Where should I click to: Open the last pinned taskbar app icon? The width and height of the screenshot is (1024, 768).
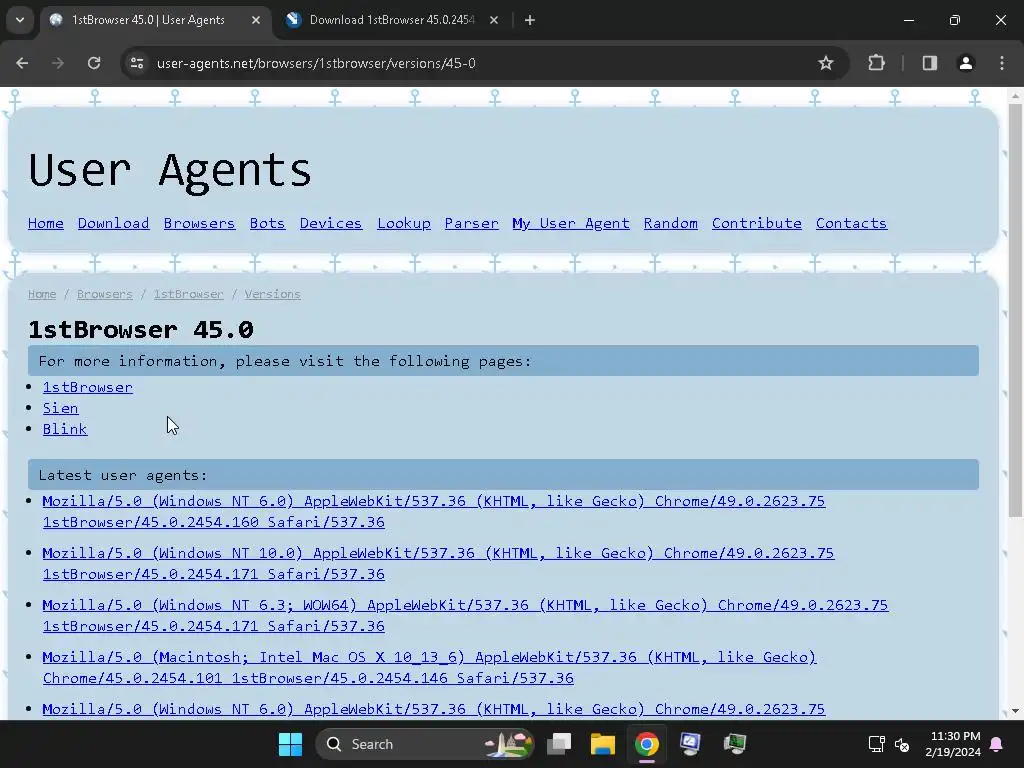pos(735,744)
